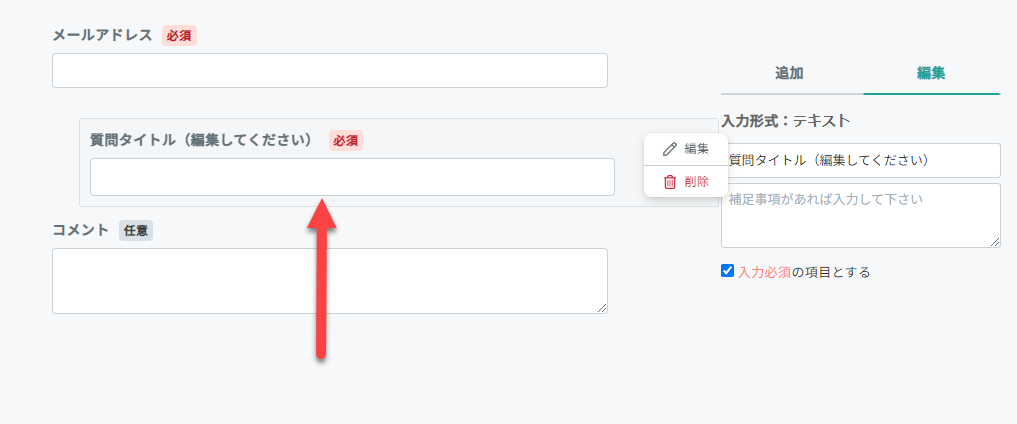Click the 入力形式：テキスト heading
Viewport: 1017px width, 424px height.
[785, 121]
